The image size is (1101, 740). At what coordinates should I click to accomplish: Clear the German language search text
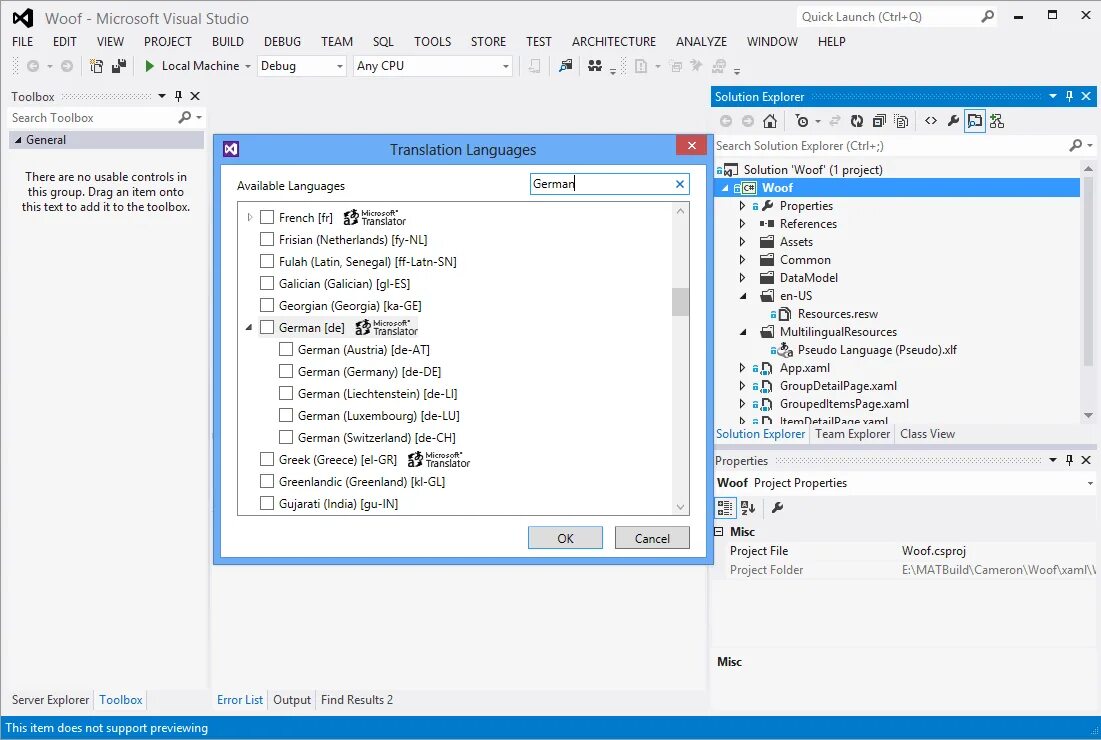680,184
